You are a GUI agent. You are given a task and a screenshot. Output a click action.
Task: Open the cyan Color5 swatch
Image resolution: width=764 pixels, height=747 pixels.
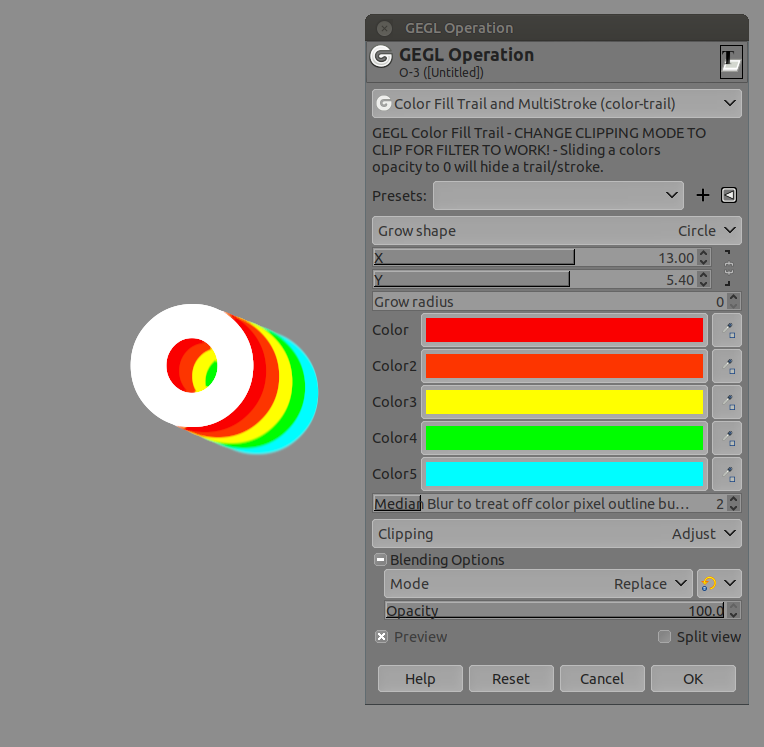[564, 474]
